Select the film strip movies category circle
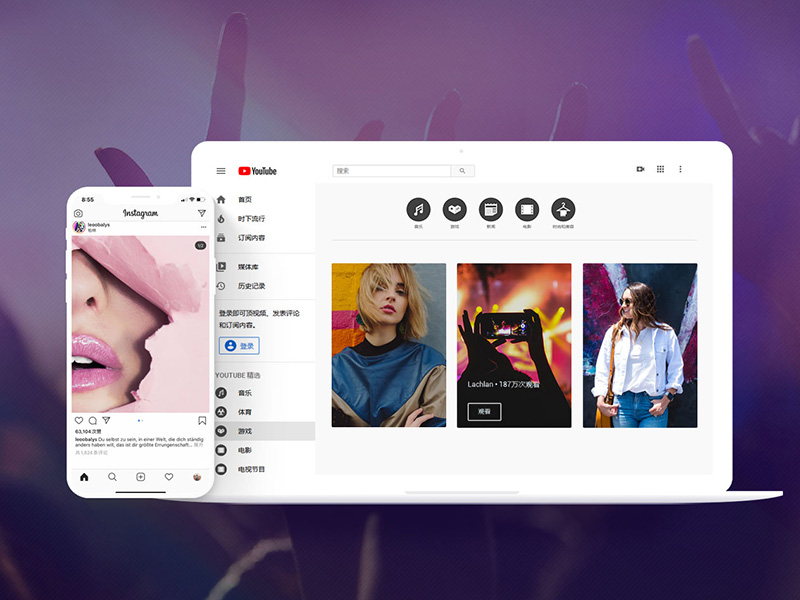 tap(527, 210)
